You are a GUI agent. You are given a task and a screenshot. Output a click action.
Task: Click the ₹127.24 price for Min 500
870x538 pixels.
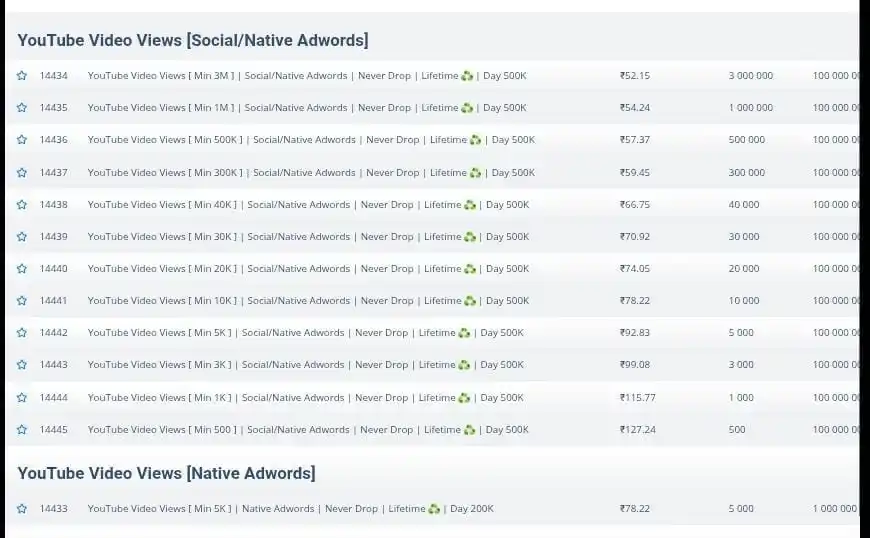coord(637,430)
